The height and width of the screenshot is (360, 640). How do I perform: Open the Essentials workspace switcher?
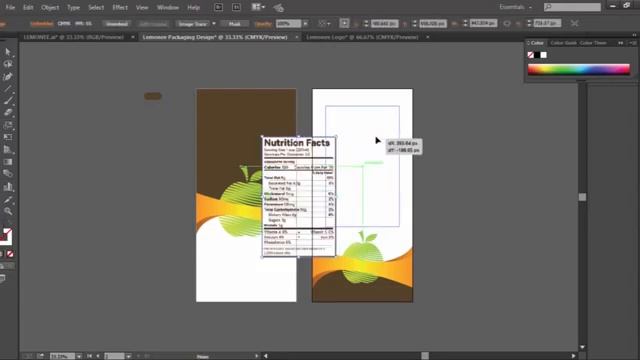point(515,7)
